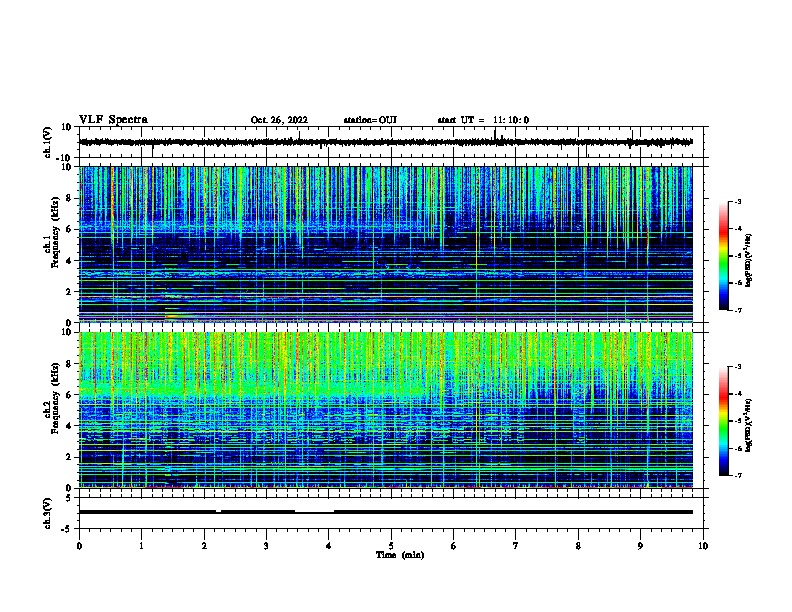The width and height of the screenshot is (792, 612).
Task: Click the 'start UT = 11:10:0' text
Action: (x=483, y=120)
